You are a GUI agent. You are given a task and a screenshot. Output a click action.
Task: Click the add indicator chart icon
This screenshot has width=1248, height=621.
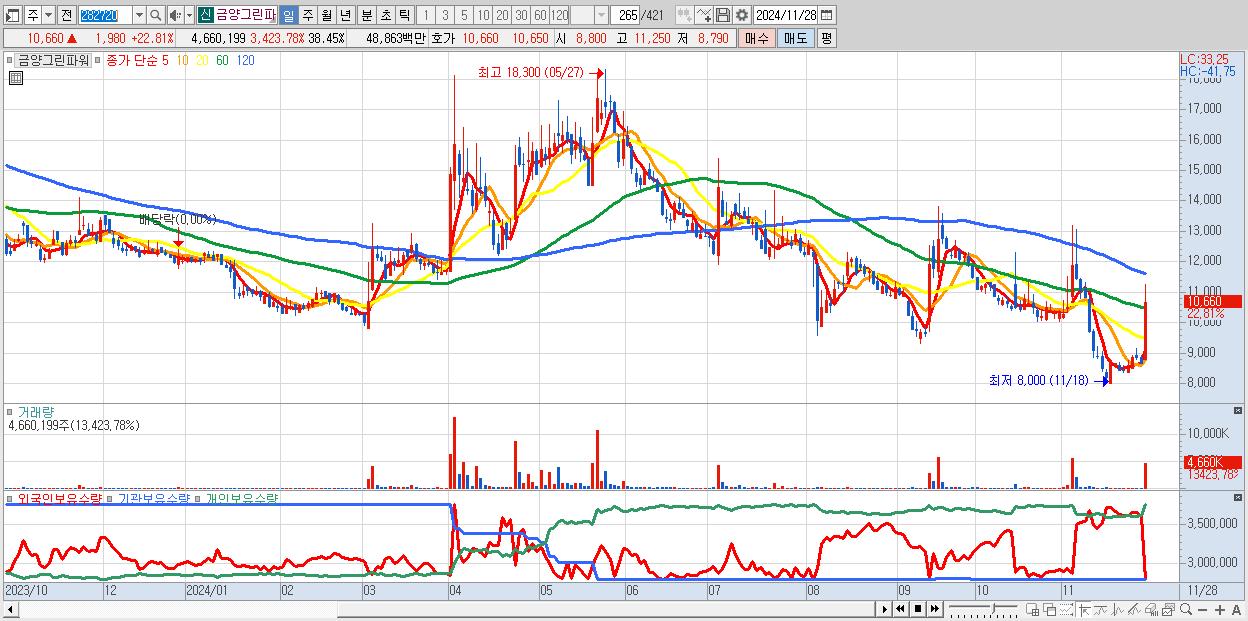(x=704, y=15)
